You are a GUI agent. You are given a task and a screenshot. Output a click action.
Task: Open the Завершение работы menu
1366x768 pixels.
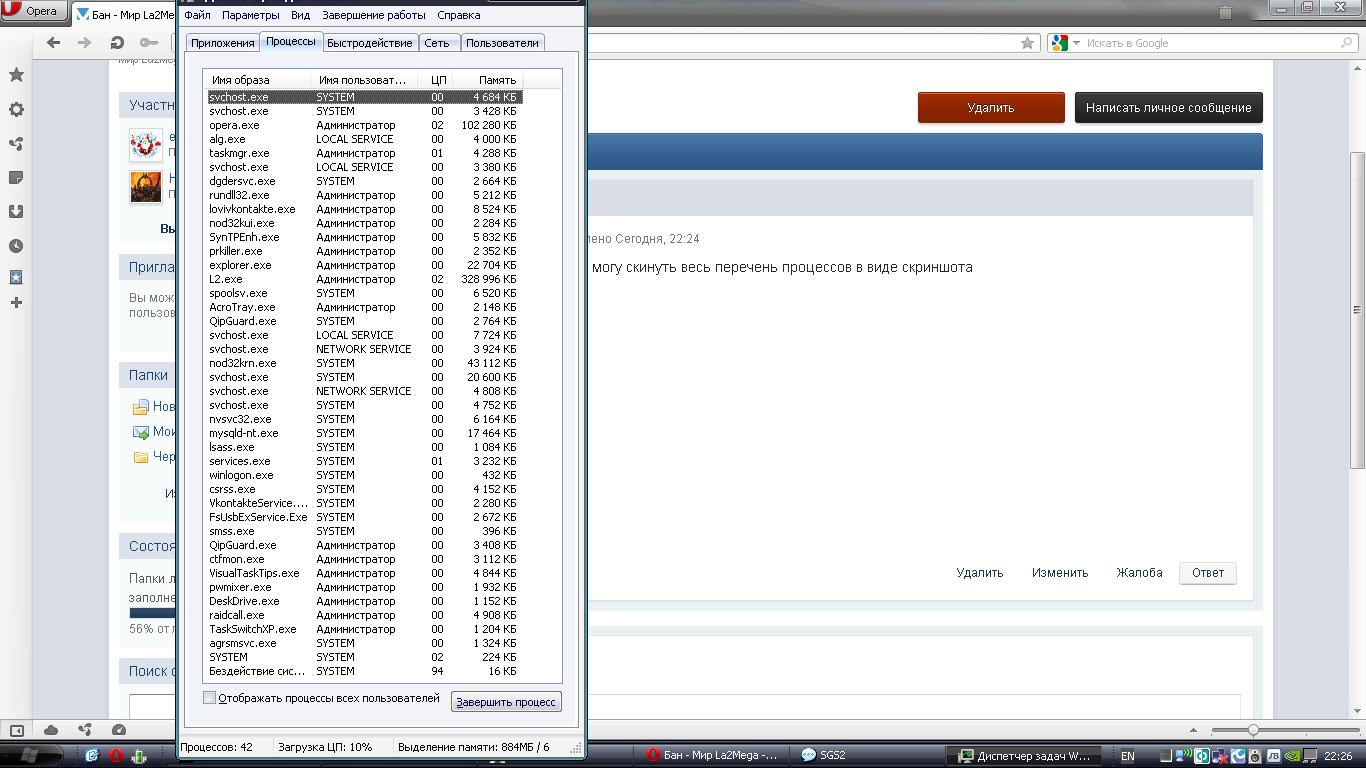pos(374,15)
